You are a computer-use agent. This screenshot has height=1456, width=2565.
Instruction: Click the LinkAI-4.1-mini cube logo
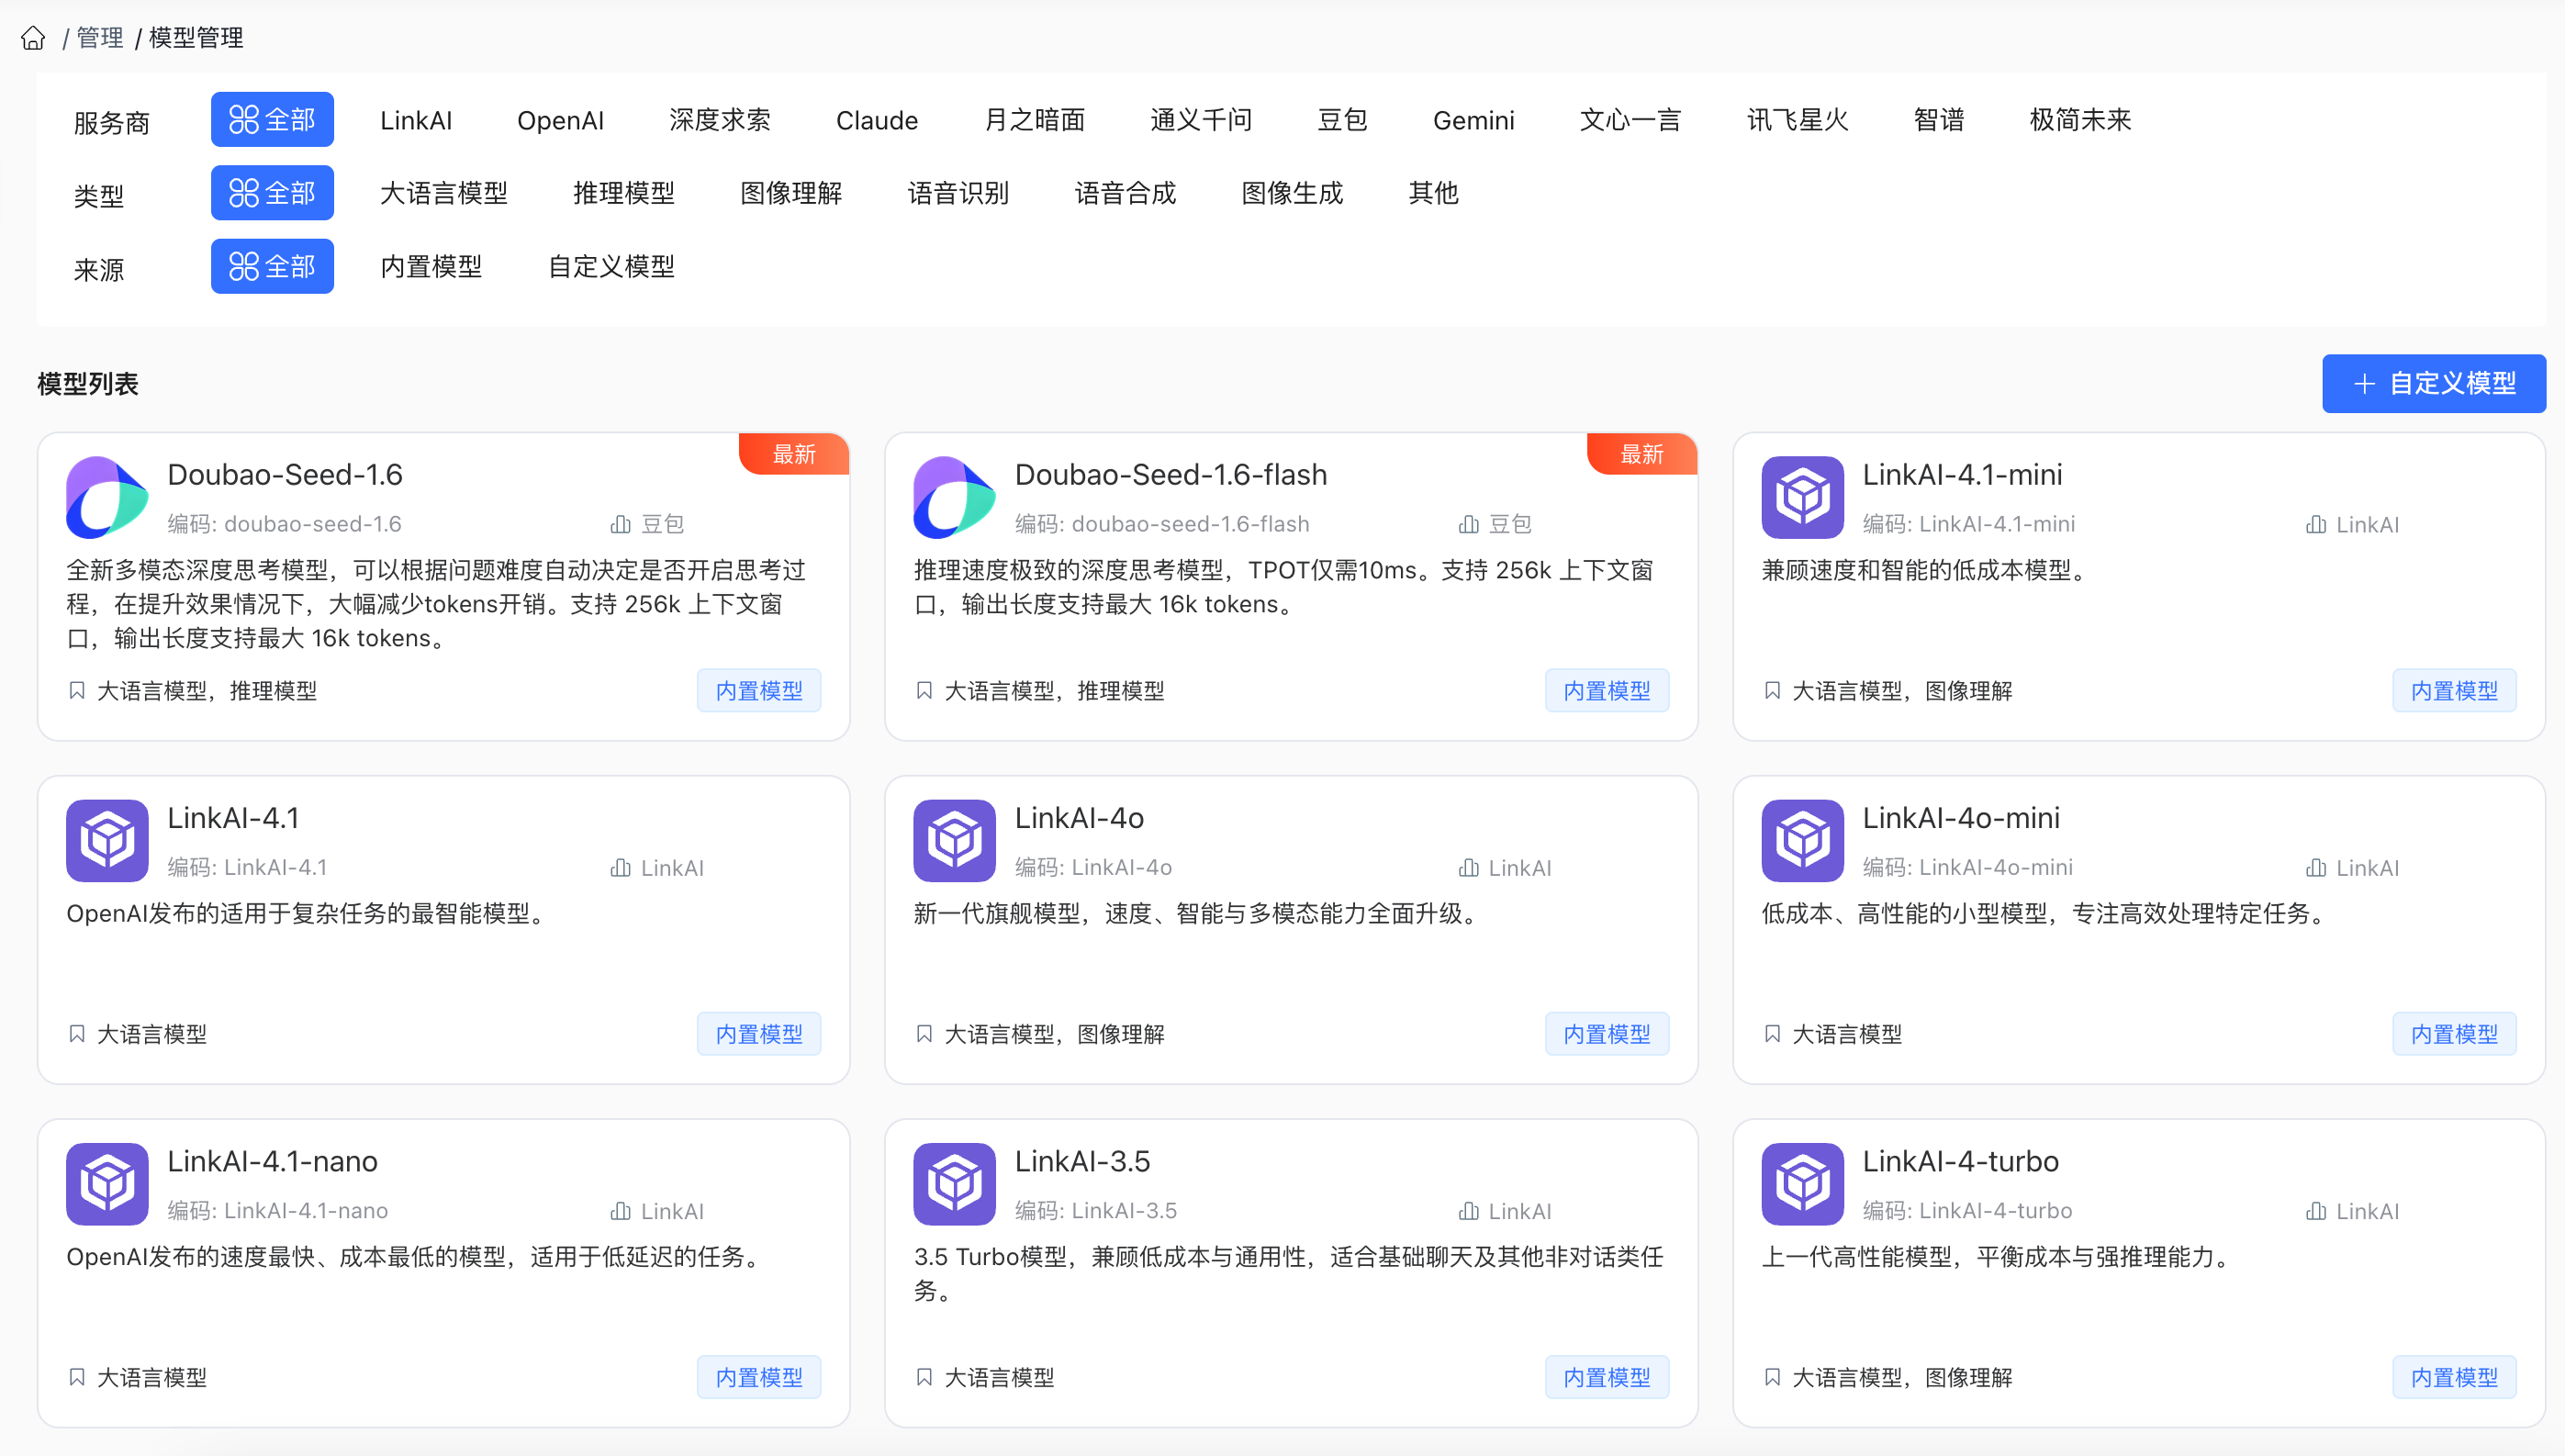pos(1802,497)
